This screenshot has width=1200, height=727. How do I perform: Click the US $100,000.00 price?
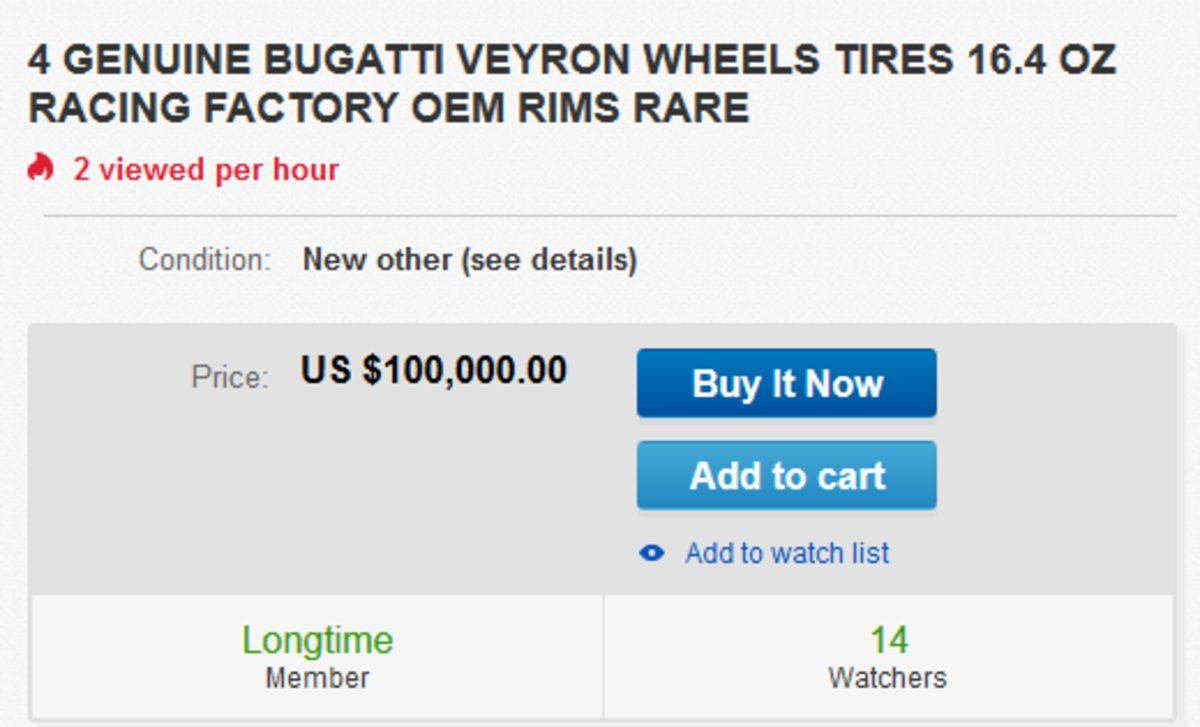coord(436,371)
